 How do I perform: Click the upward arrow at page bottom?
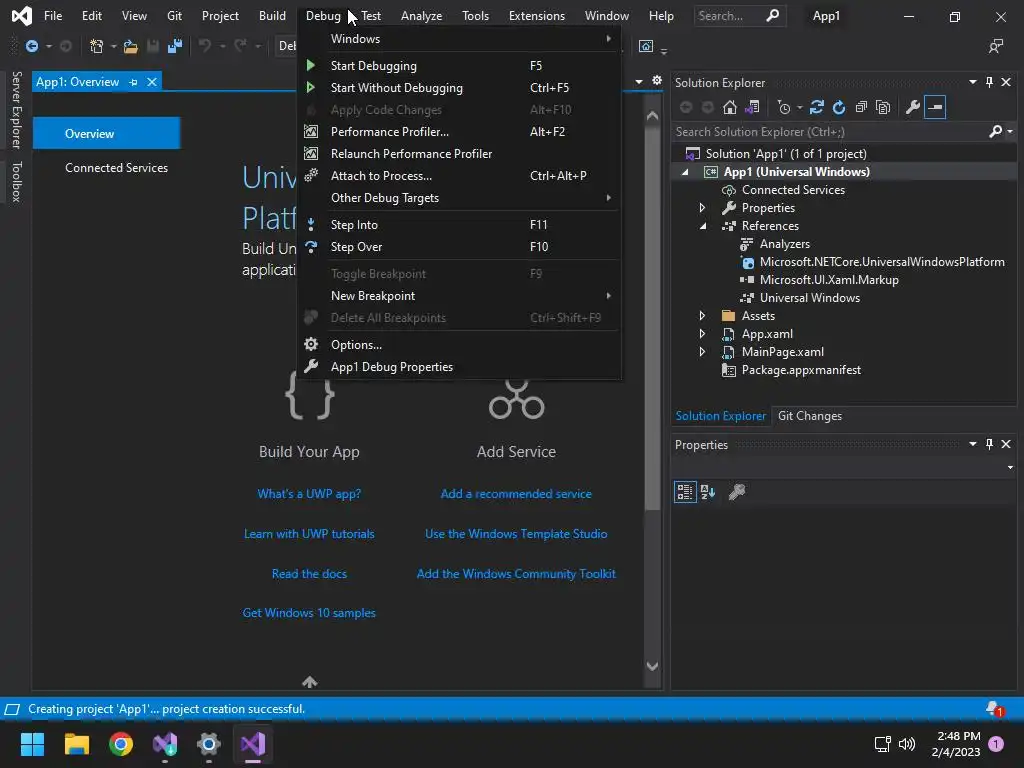(x=310, y=682)
